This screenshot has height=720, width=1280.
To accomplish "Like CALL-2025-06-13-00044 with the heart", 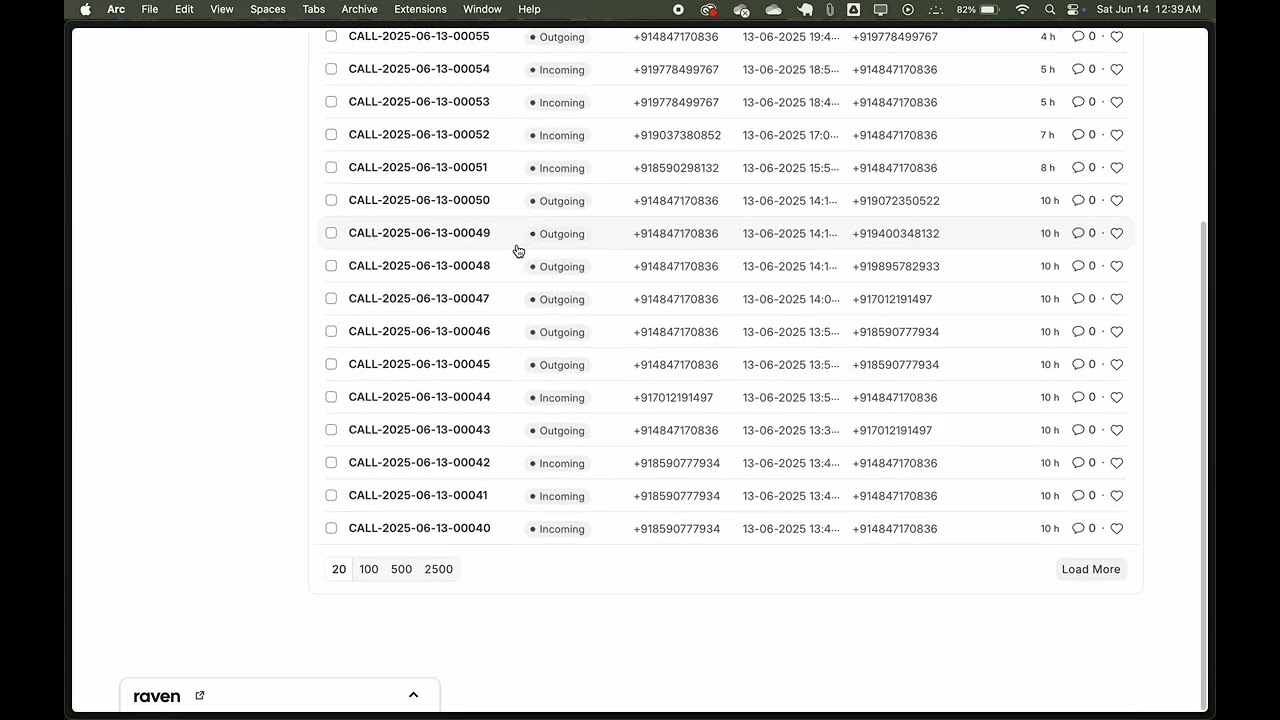I will coord(1117,397).
